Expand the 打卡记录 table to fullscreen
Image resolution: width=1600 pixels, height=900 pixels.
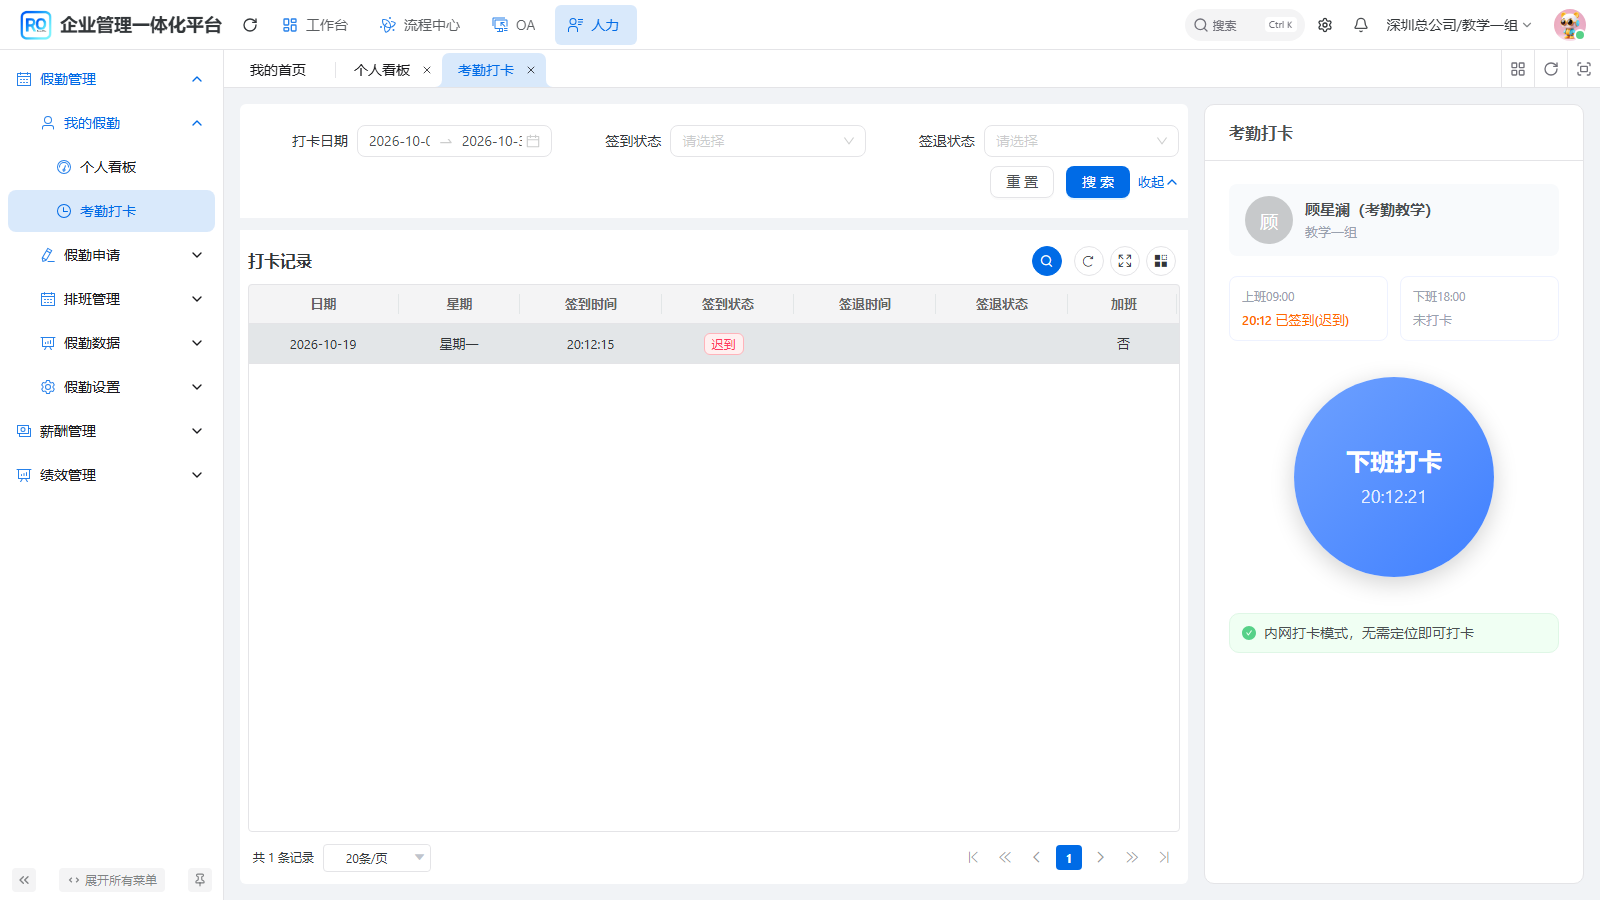pyautogui.click(x=1125, y=261)
